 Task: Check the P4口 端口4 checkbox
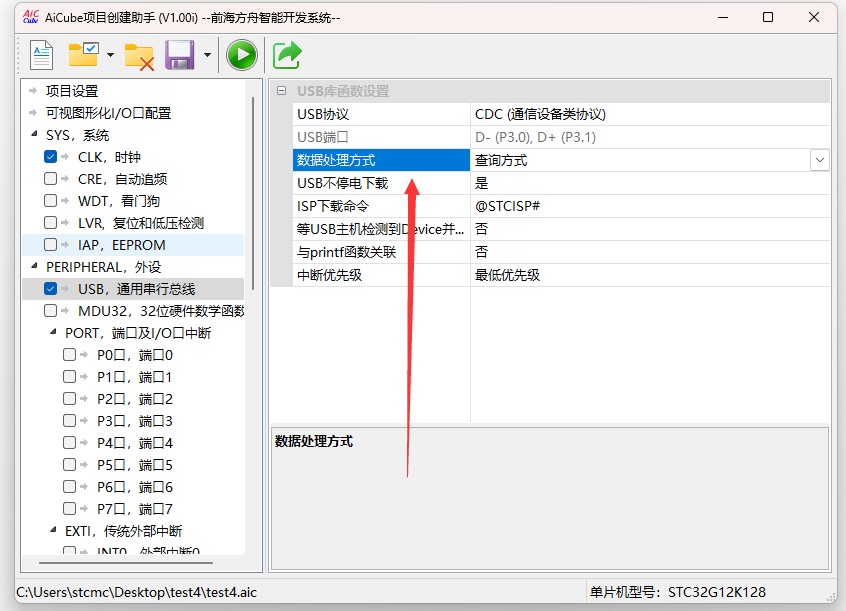(x=70, y=443)
